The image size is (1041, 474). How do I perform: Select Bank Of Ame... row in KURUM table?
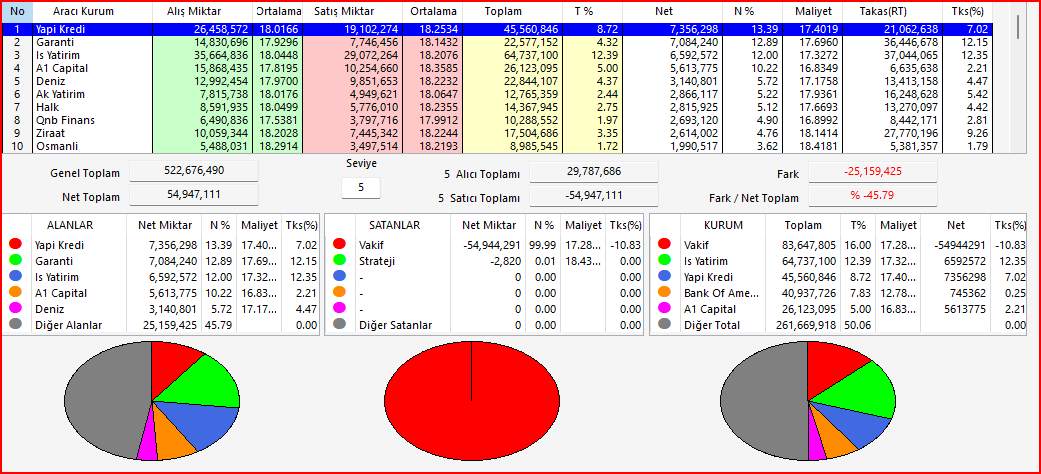838,293
